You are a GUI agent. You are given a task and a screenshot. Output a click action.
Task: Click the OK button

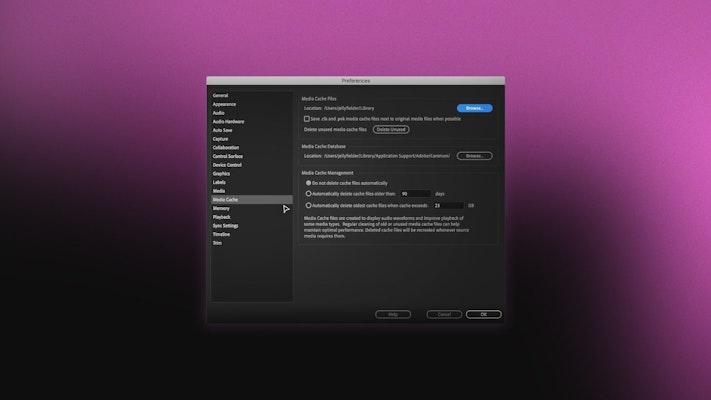pos(483,314)
